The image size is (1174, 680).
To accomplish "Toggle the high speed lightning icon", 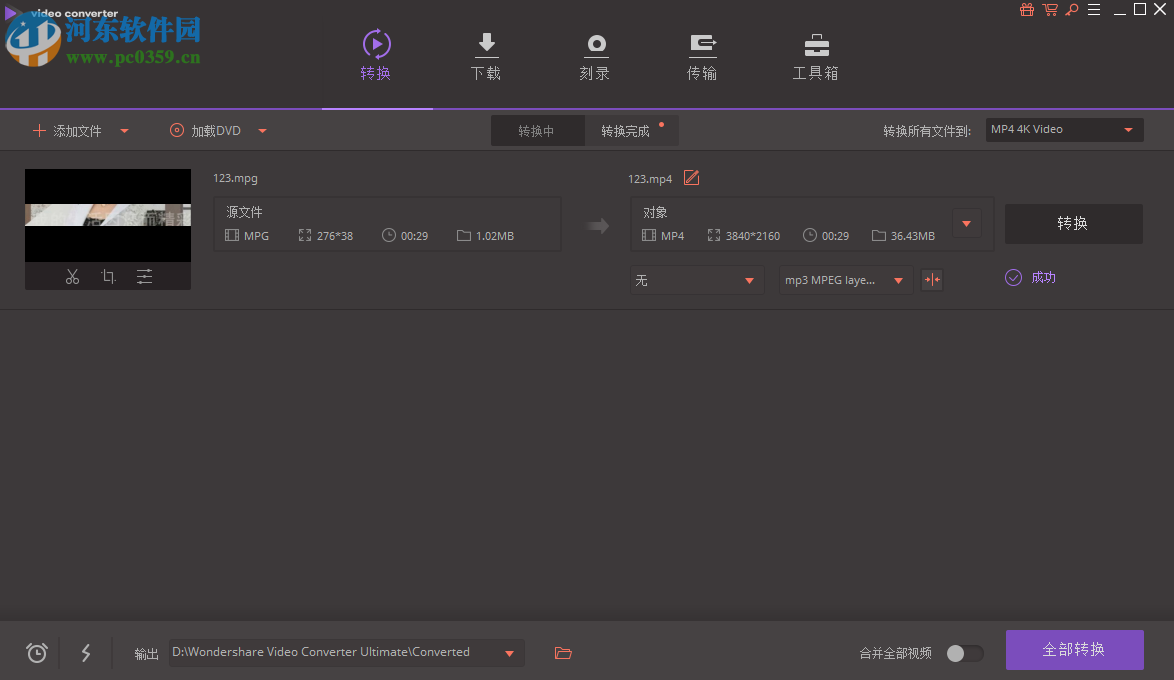I will pyautogui.click(x=85, y=653).
